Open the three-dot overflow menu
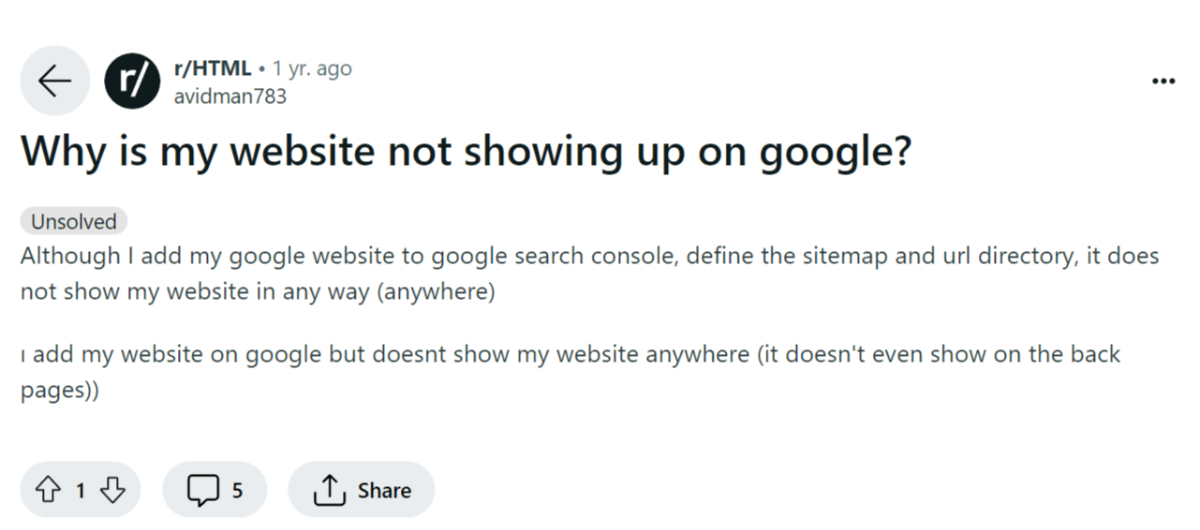Viewport: 1200px width, 530px height. click(x=1163, y=81)
